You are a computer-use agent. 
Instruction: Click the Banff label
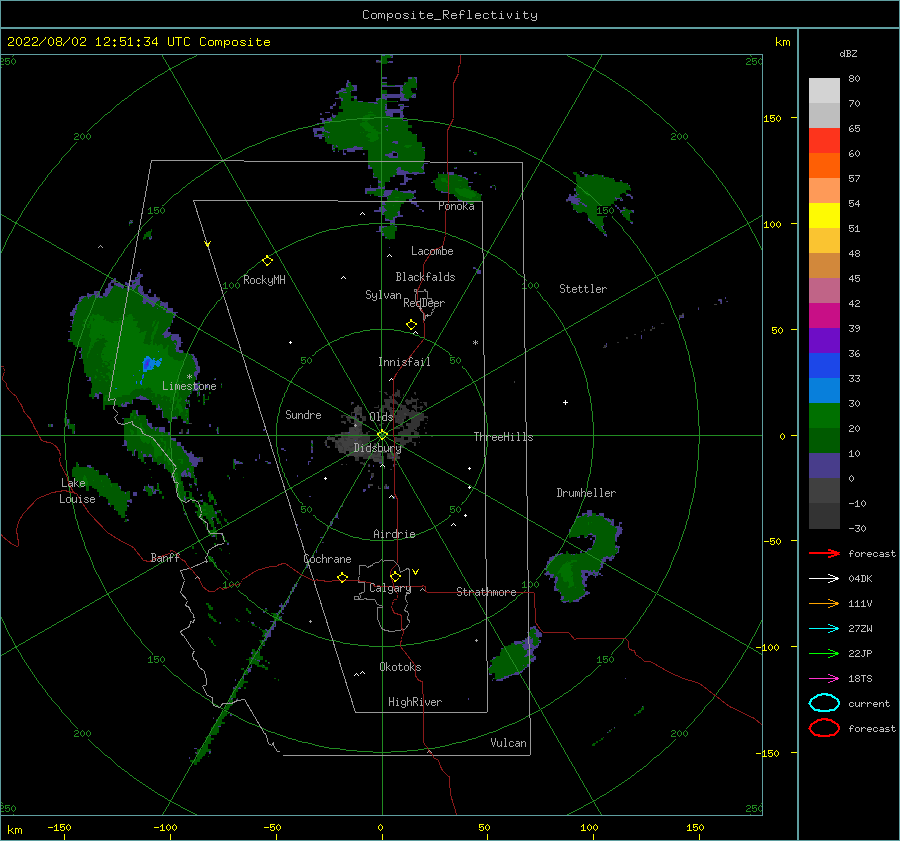(x=165, y=557)
